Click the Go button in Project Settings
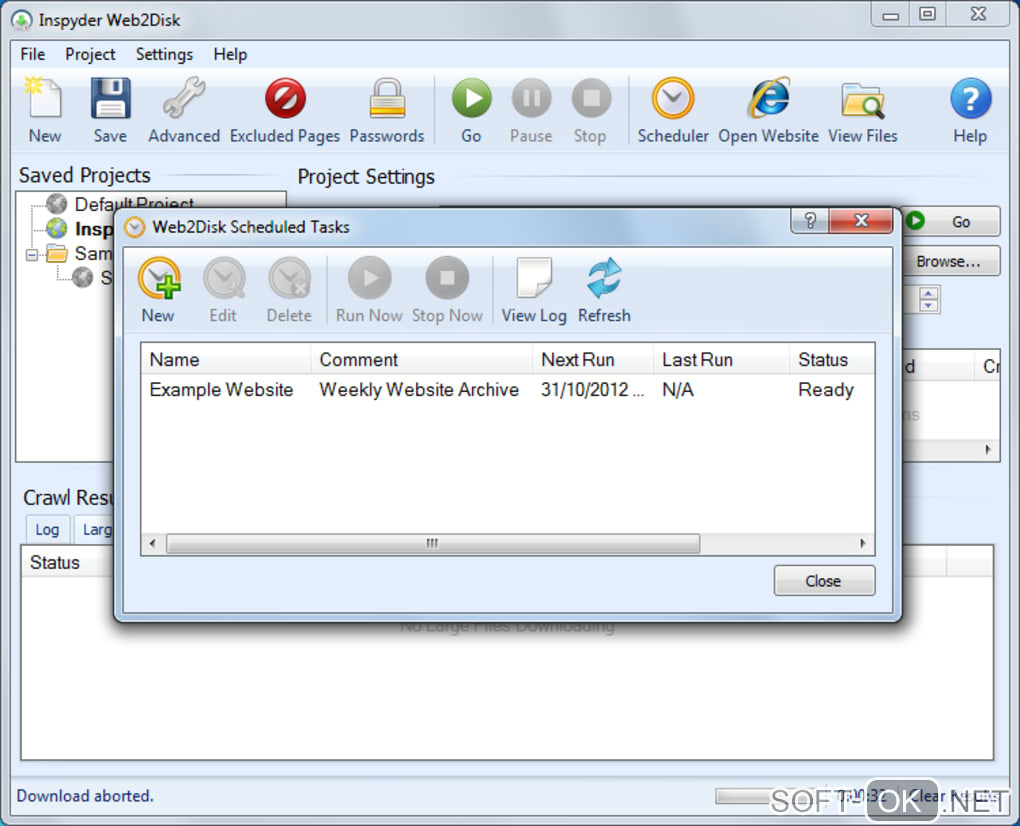The width and height of the screenshot is (1020, 826). tap(951, 221)
